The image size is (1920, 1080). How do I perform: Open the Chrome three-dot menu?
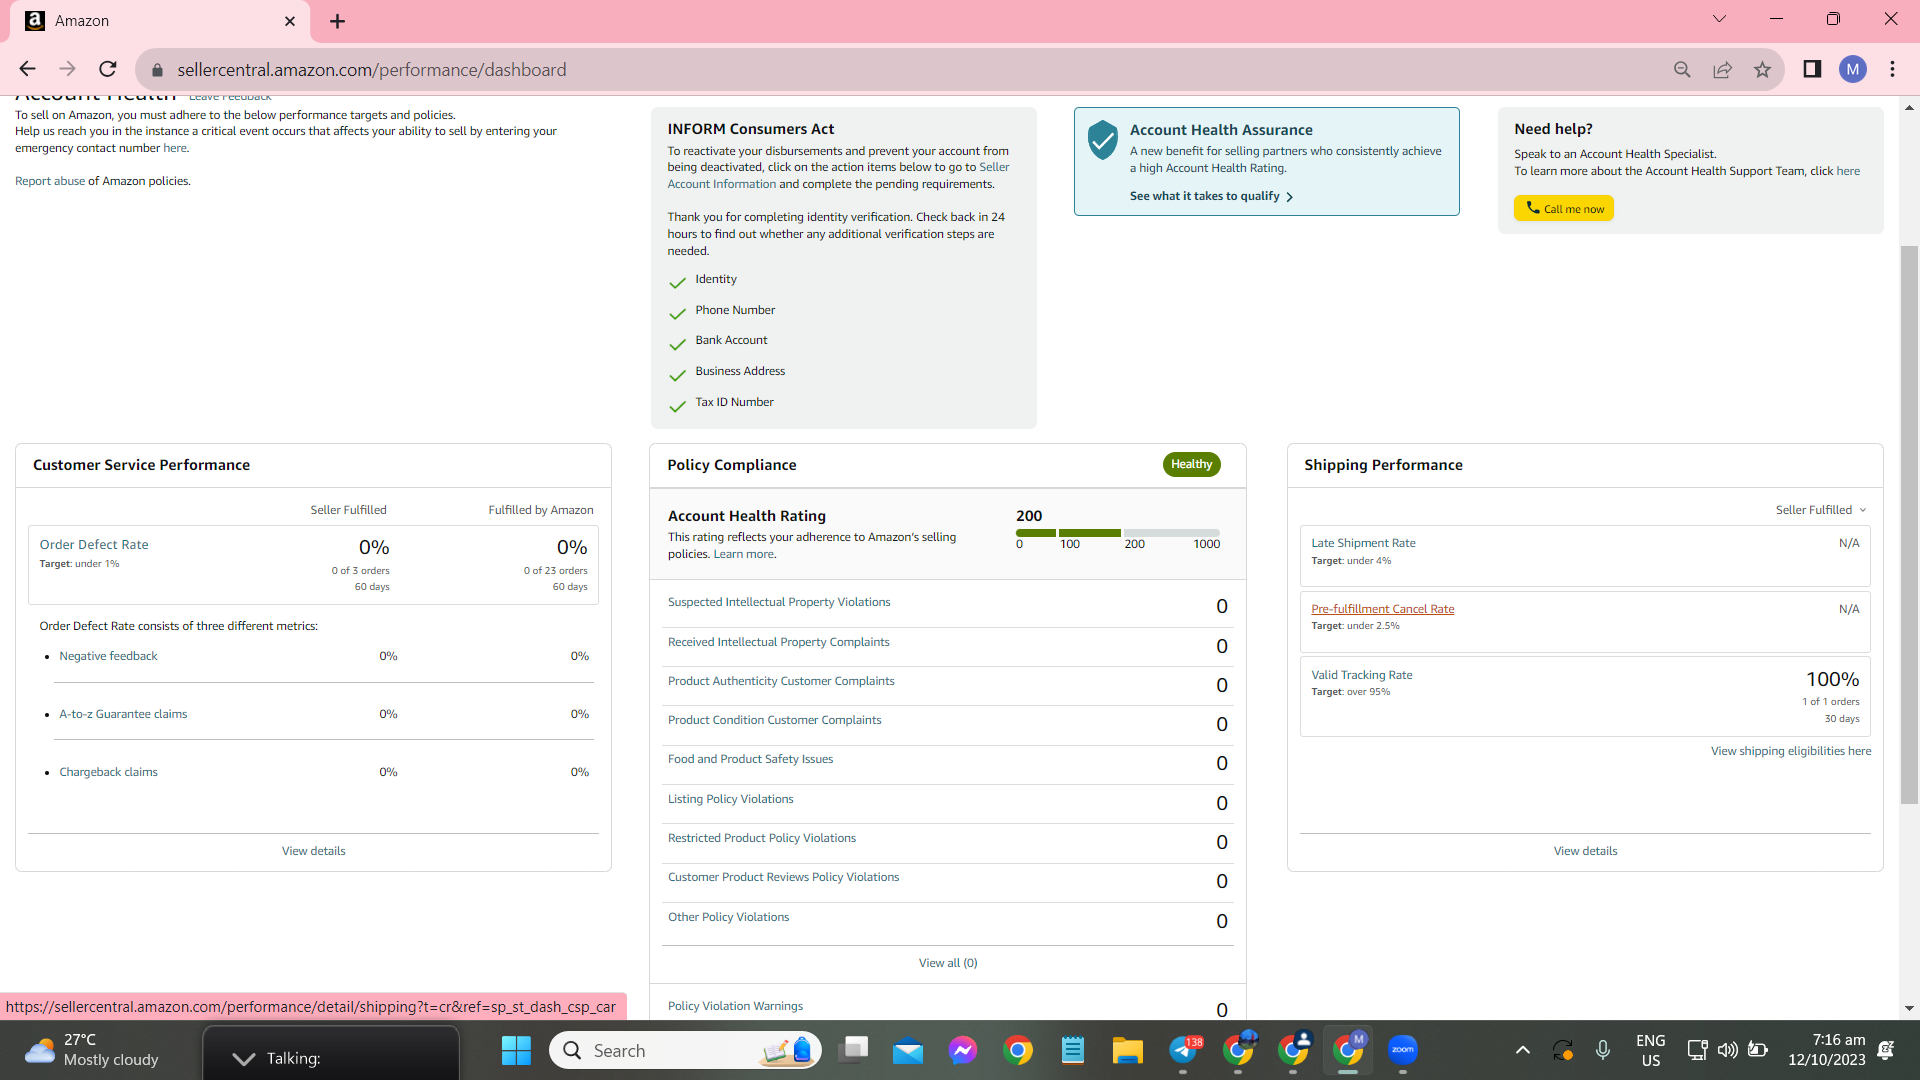pyautogui.click(x=1893, y=69)
